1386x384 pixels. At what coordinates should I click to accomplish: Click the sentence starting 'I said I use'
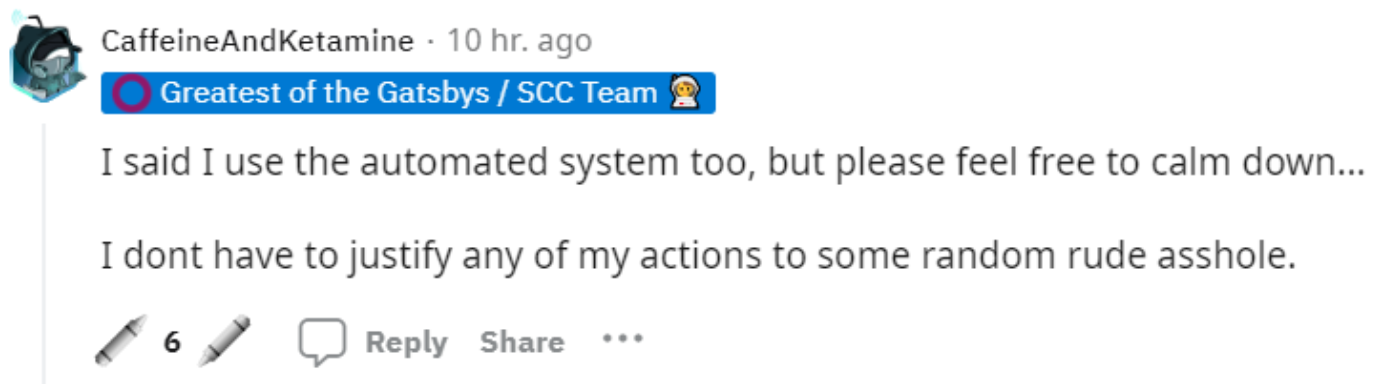[x=733, y=163]
